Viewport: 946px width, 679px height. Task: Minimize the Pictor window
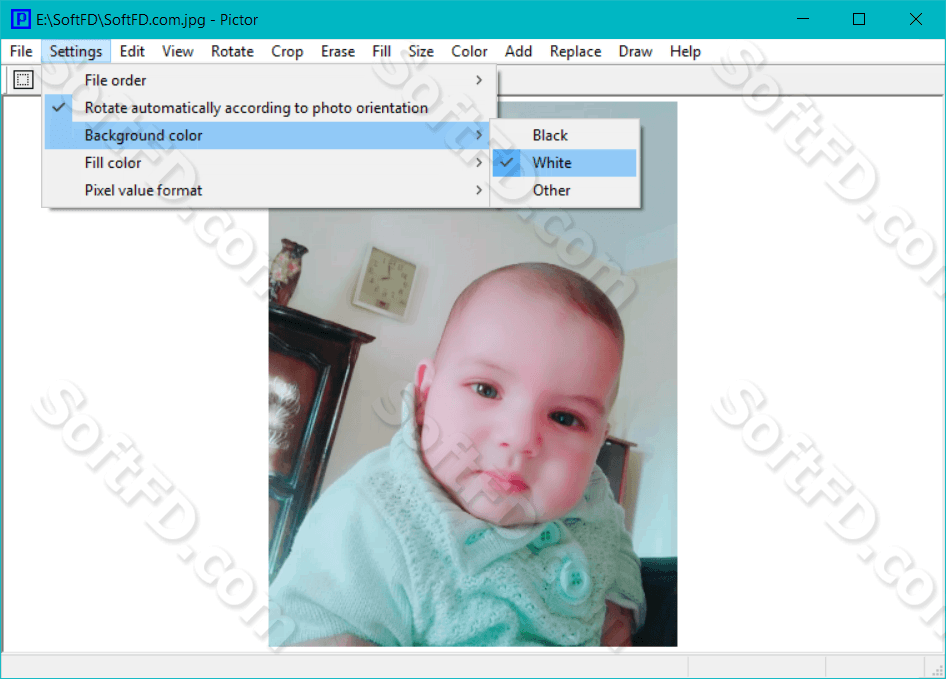[x=803, y=19]
